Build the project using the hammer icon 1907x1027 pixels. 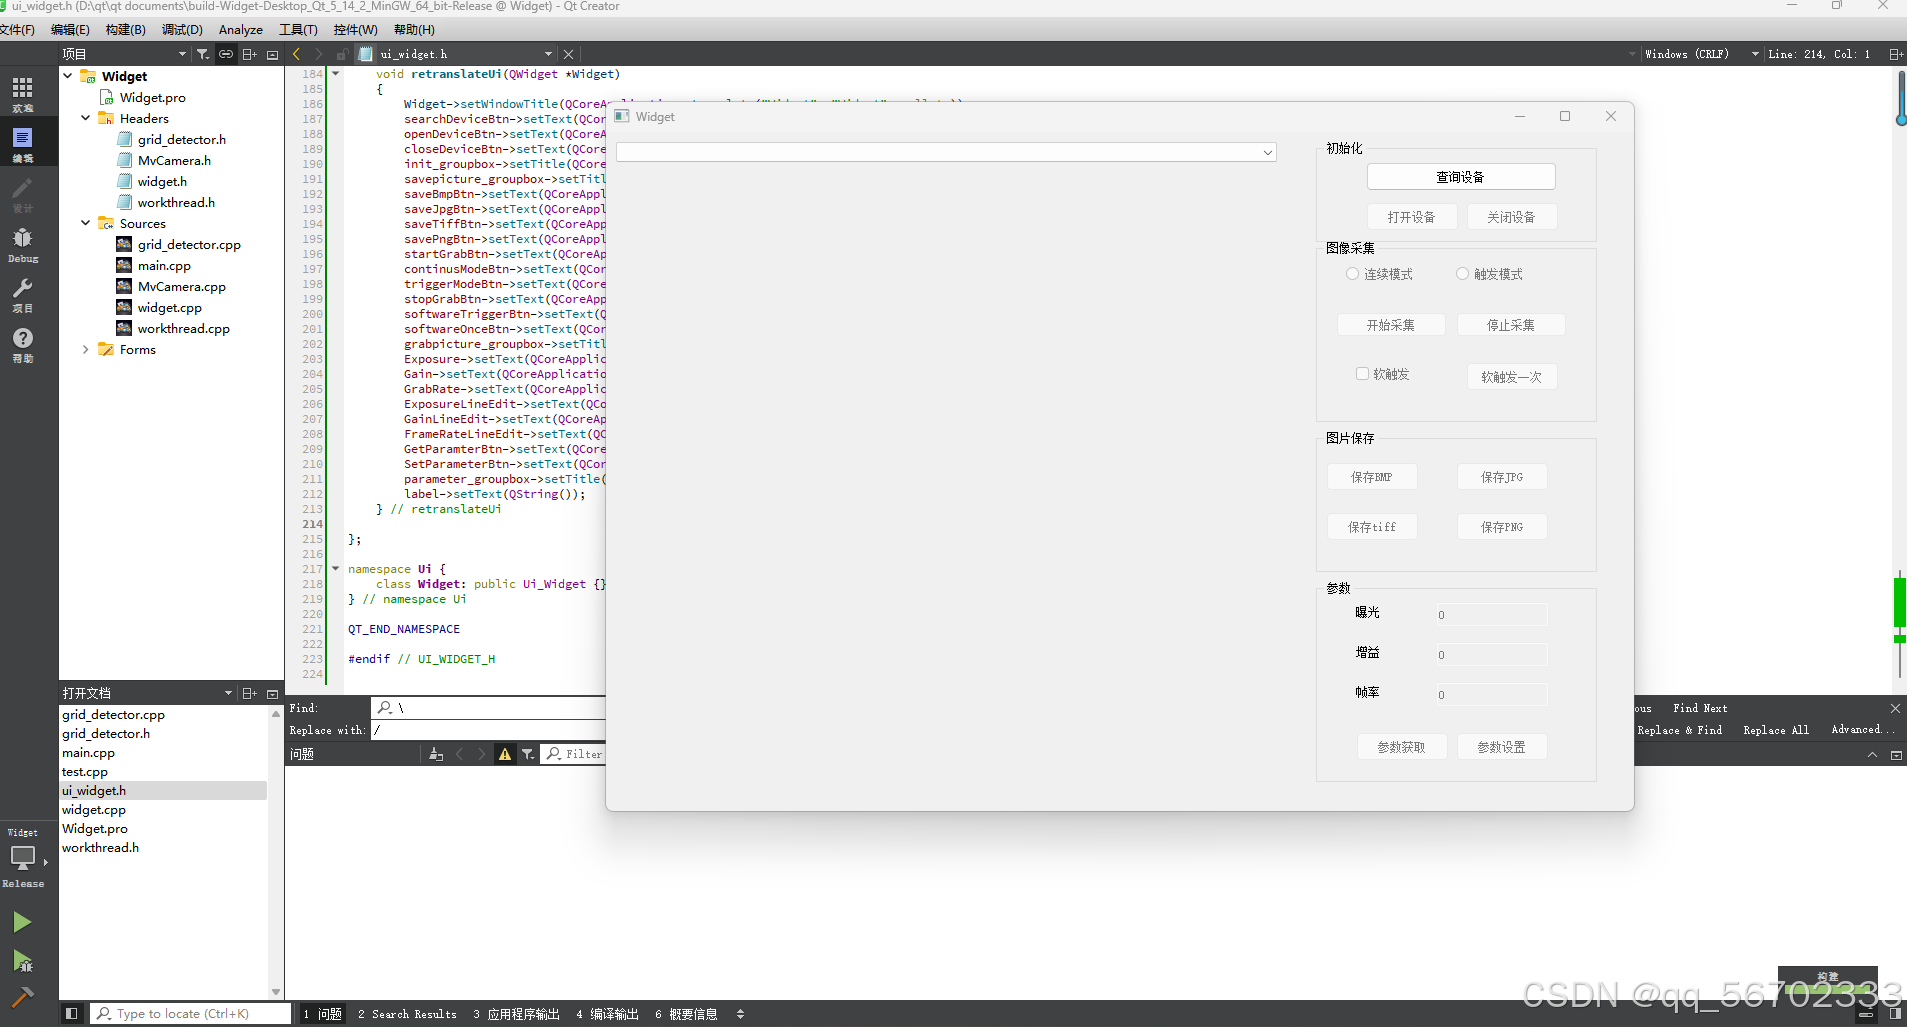click(x=23, y=997)
